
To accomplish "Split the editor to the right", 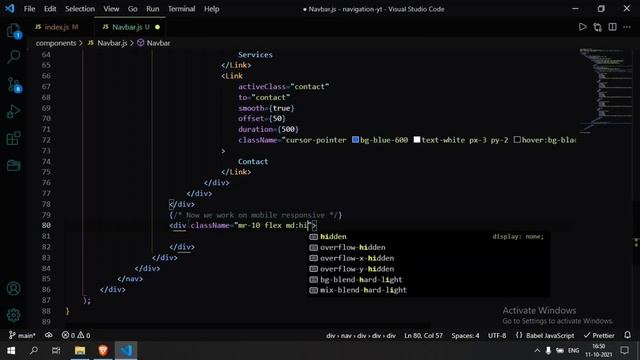I will coord(612,27).
